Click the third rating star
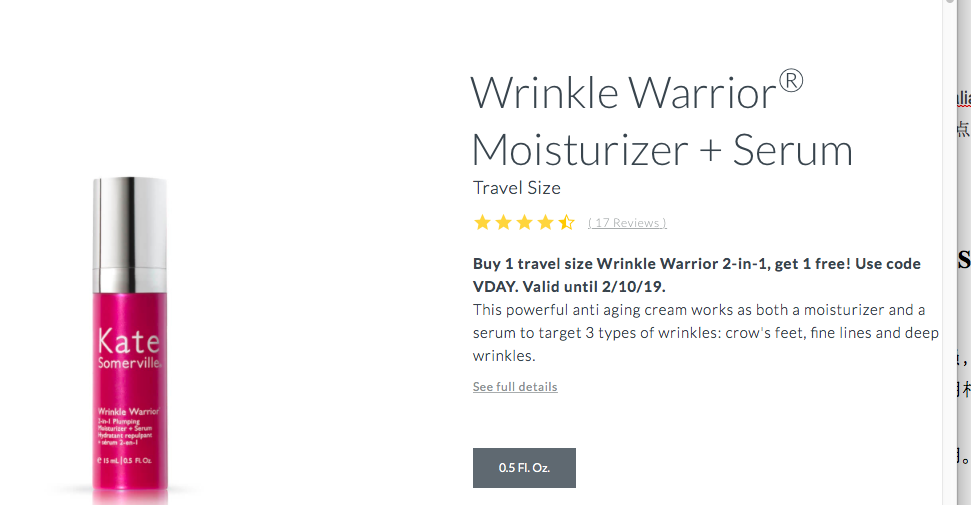This screenshot has height=505, width=971. 524,222
